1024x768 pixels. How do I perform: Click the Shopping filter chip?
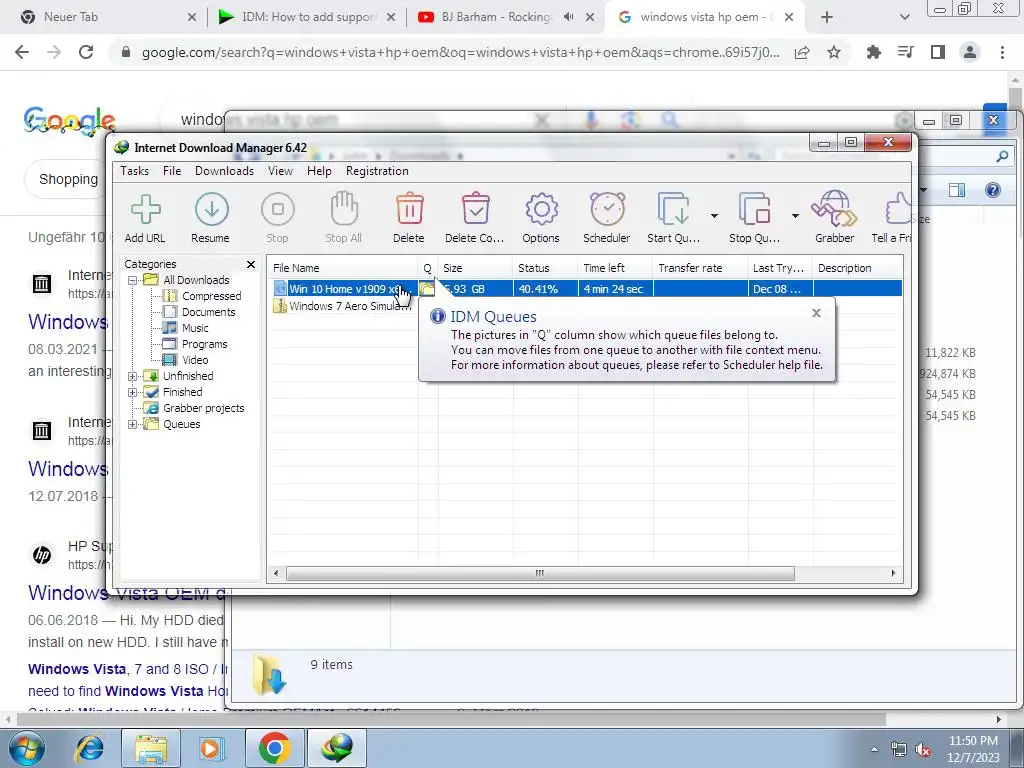pos(68,180)
